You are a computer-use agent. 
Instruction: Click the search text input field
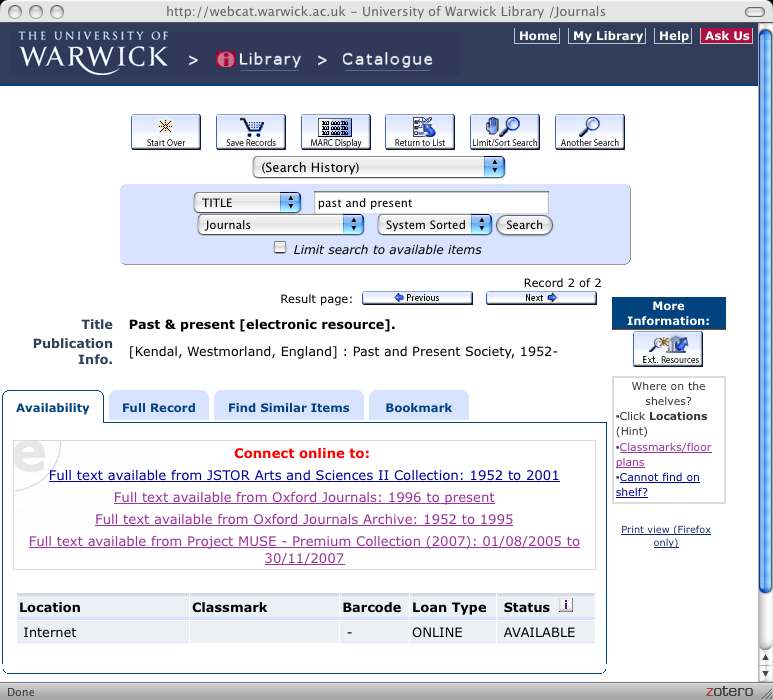pos(430,203)
